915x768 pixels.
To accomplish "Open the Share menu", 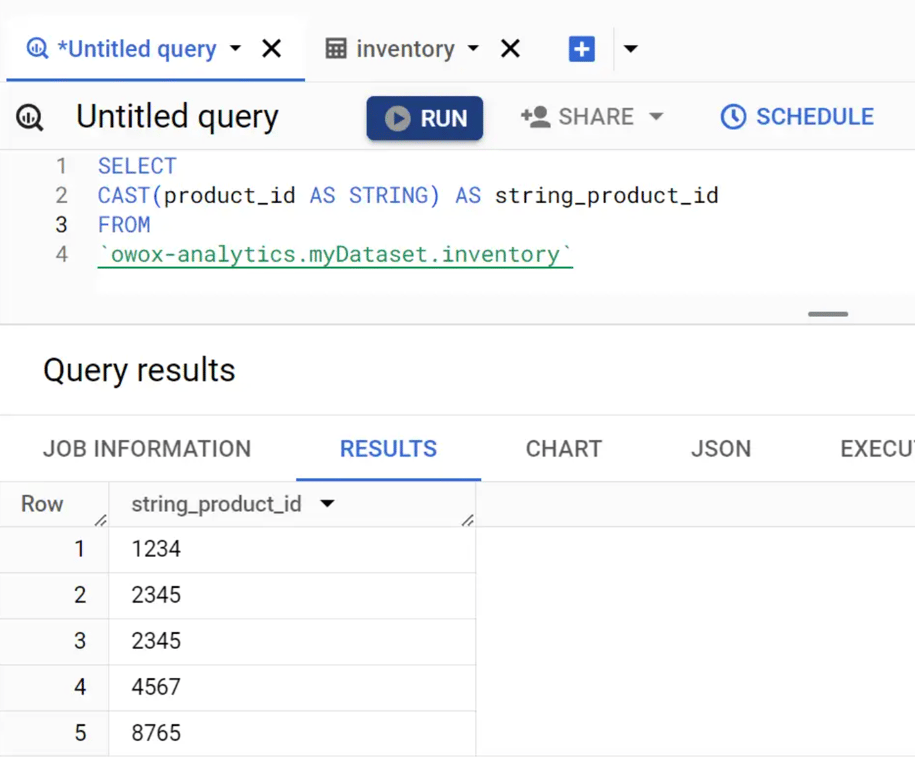I will 592,117.
